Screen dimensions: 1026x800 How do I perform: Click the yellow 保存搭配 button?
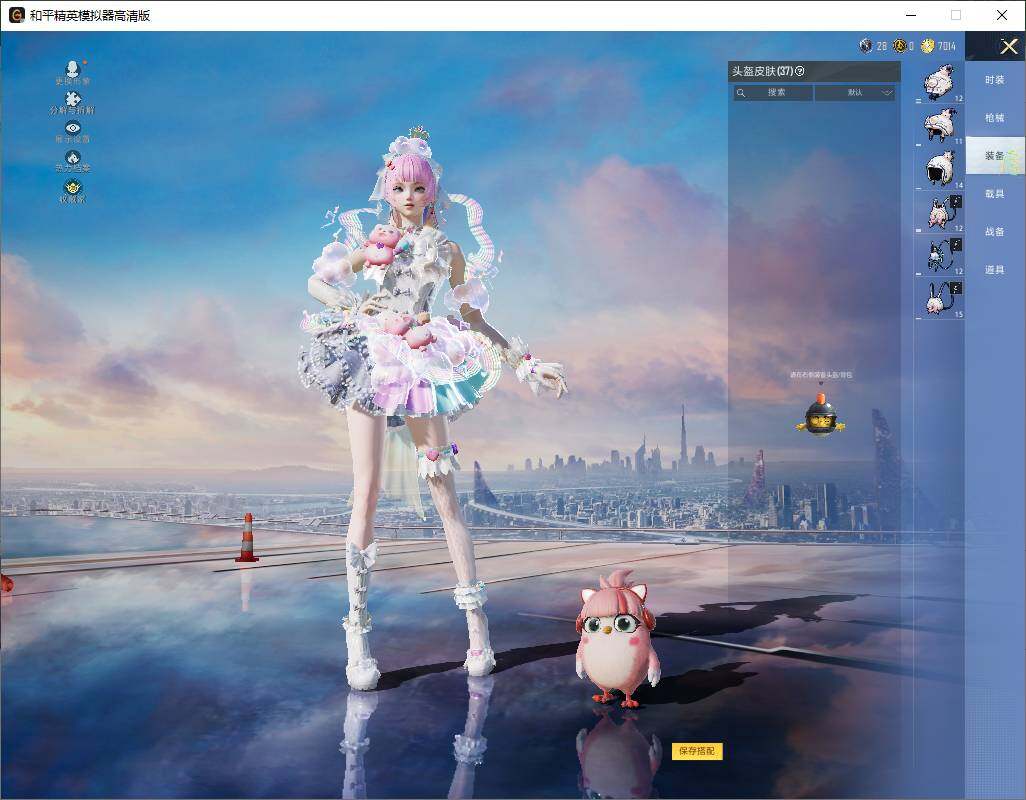[697, 751]
